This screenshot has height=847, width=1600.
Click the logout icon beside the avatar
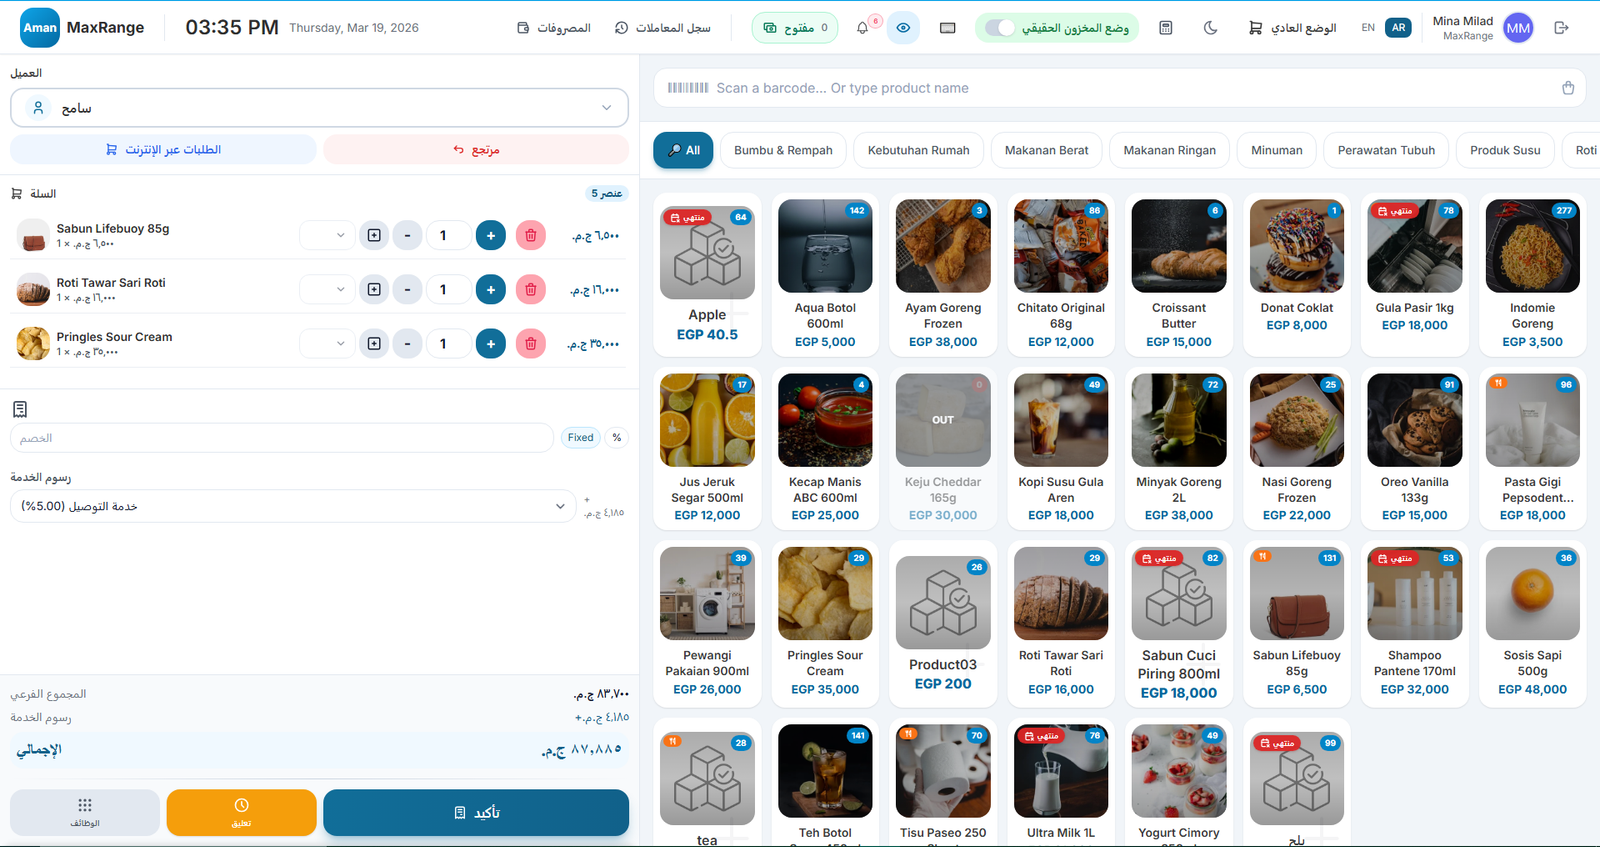(x=1562, y=28)
